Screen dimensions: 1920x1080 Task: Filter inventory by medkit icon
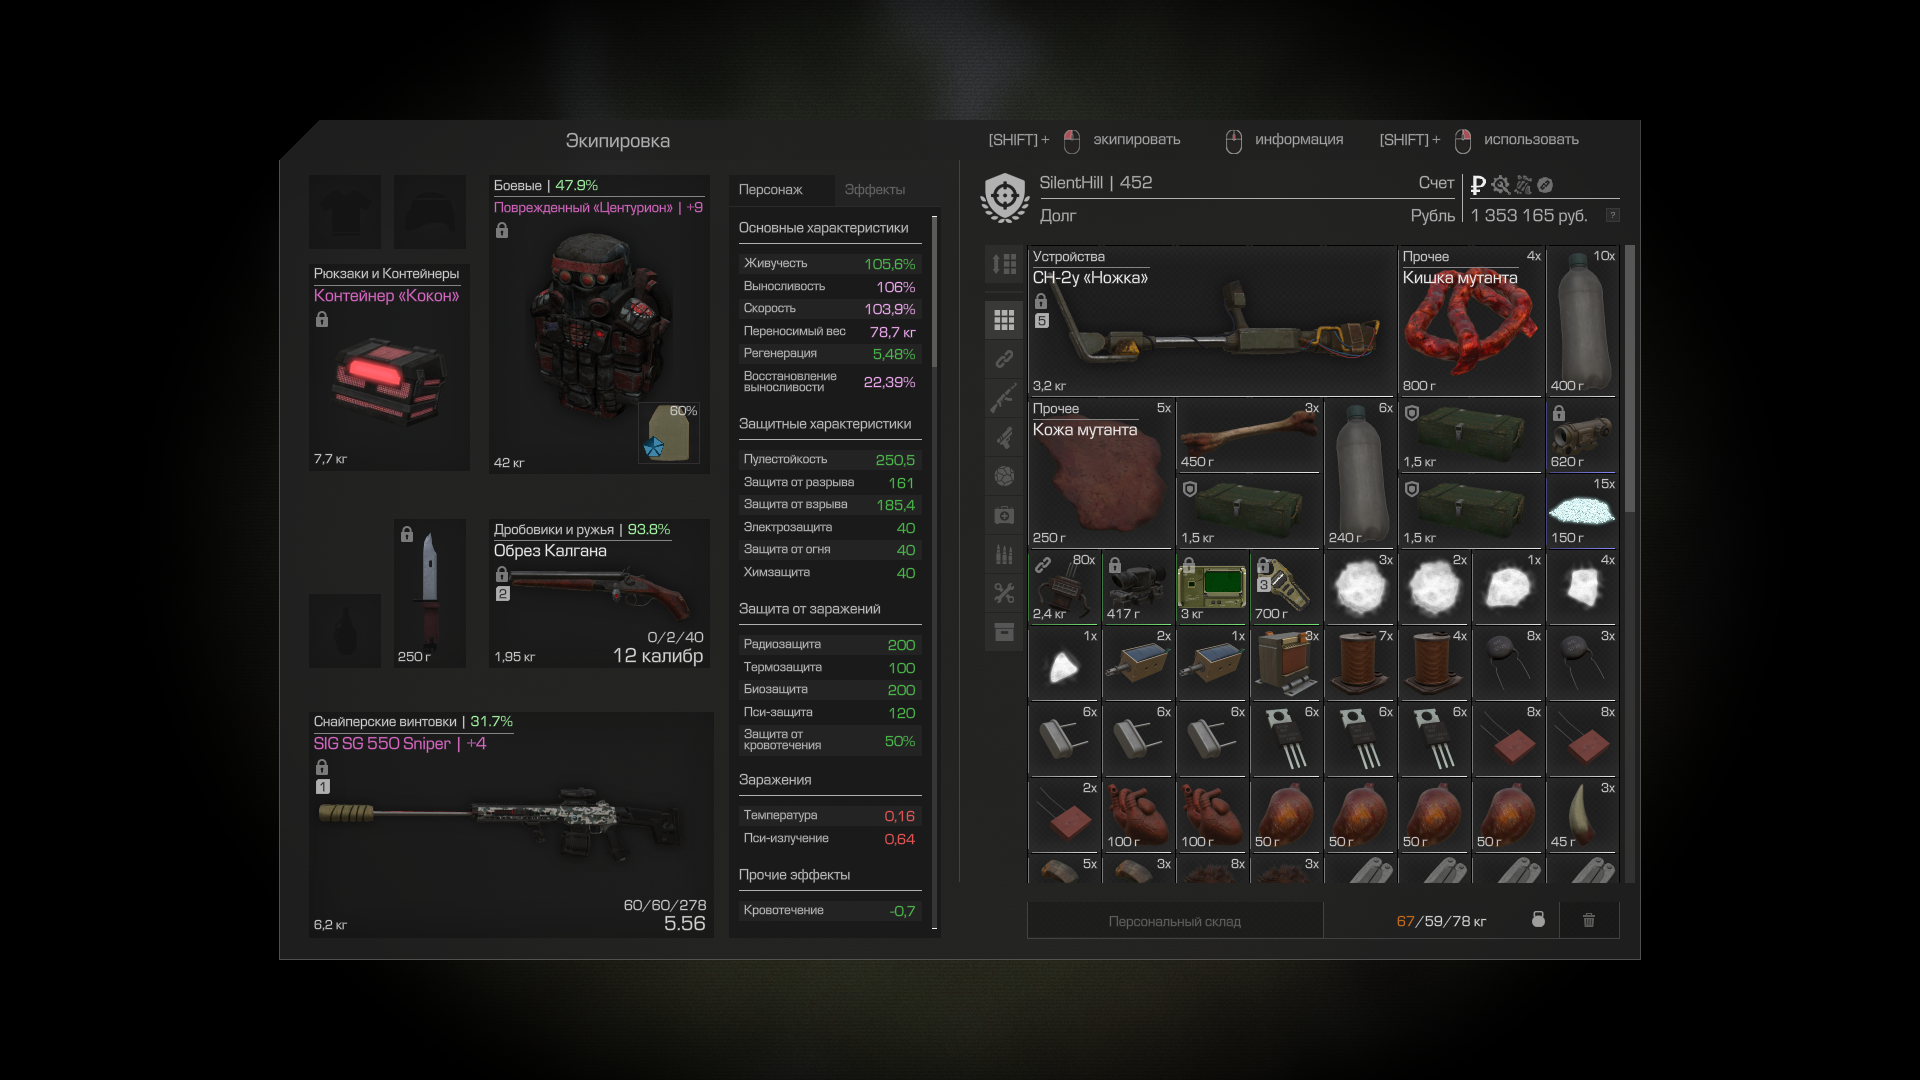click(1004, 515)
